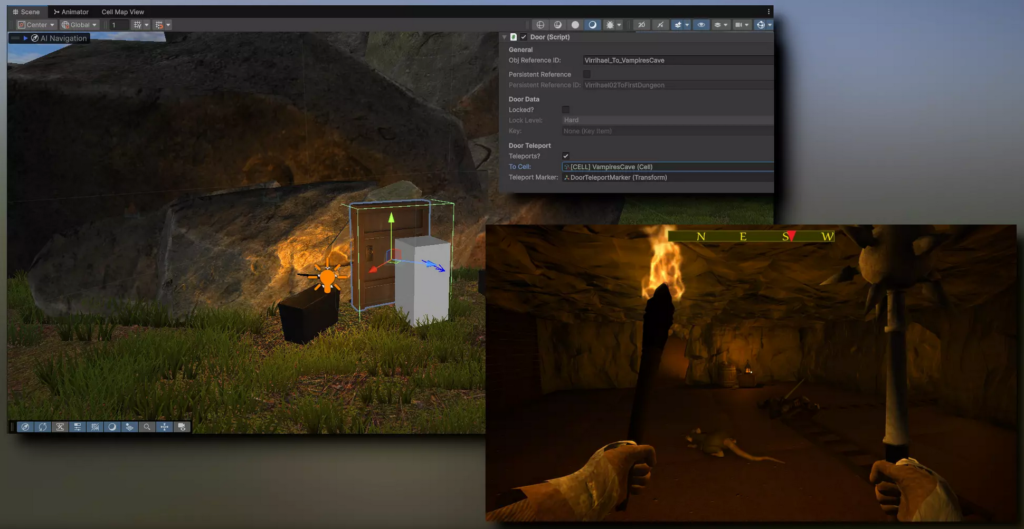Switch to the Animator tab
1024x529 pixels.
tap(70, 11)
